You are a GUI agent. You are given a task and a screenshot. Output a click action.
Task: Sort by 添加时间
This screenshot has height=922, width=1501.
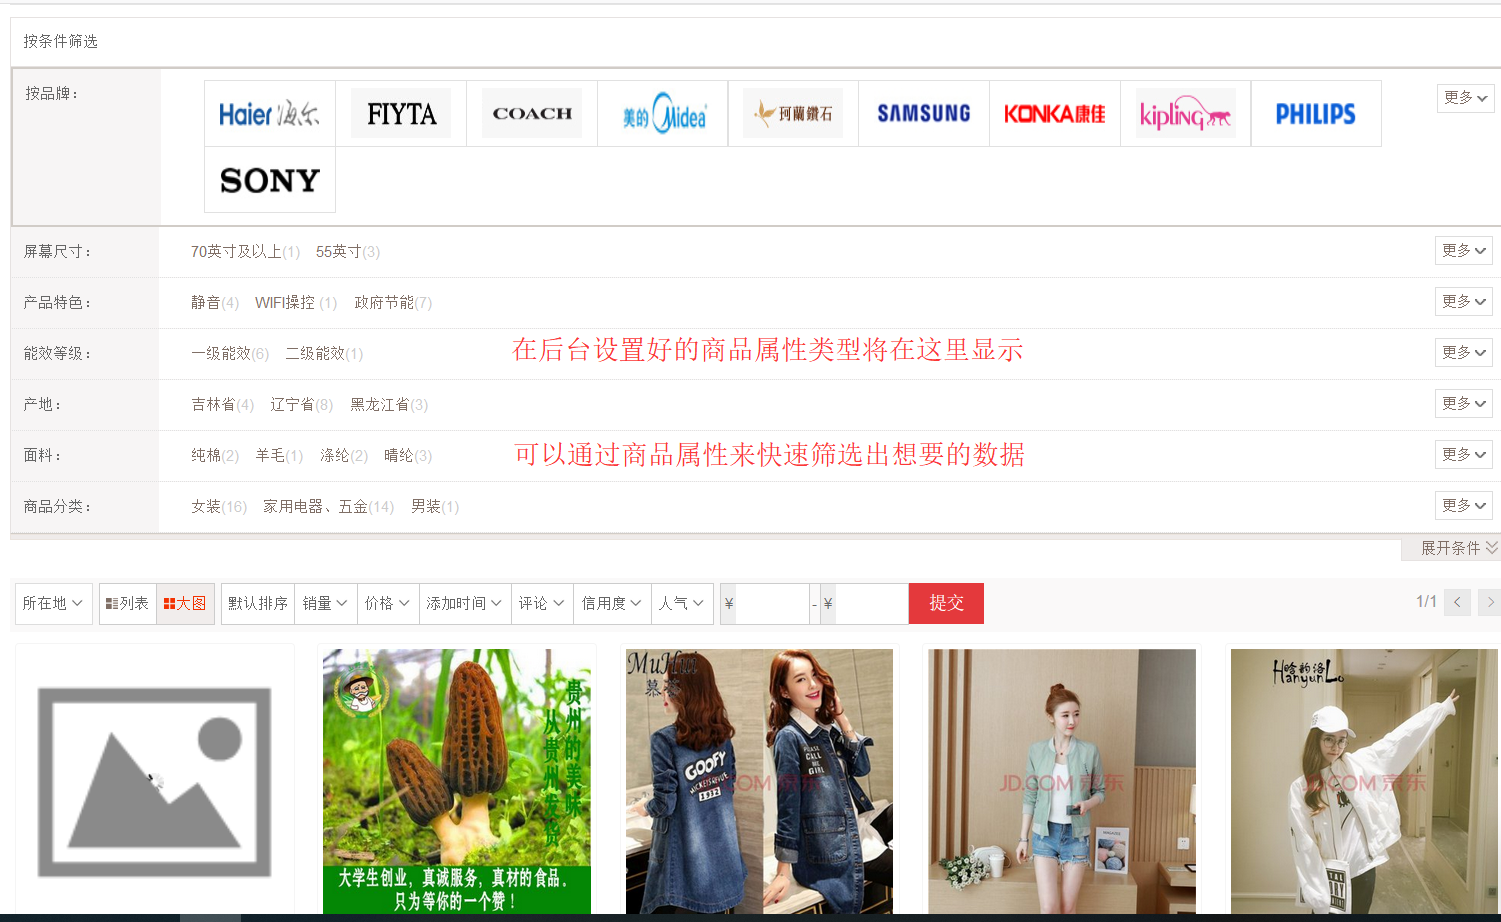(465, 604)
